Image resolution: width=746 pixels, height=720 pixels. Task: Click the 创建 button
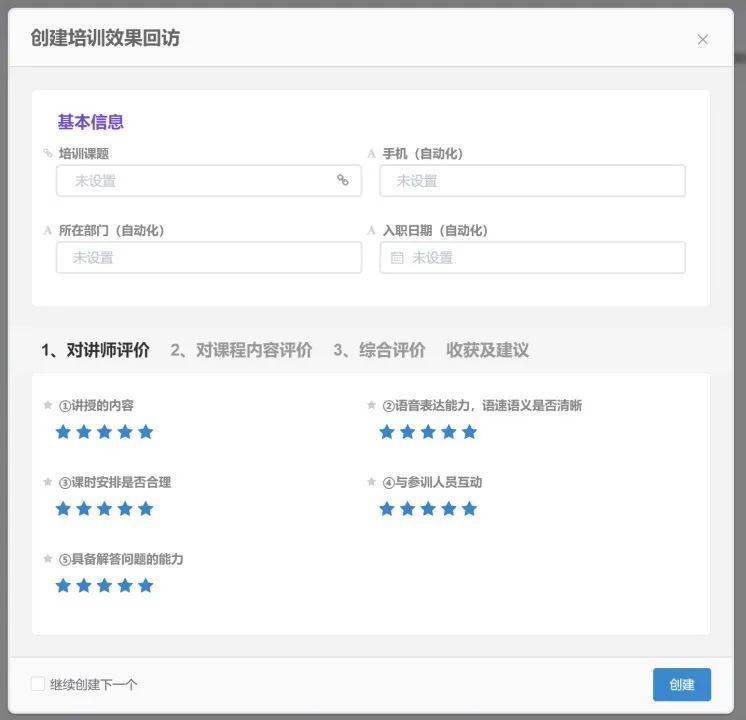pyautogui.click(x=681, y=684)
